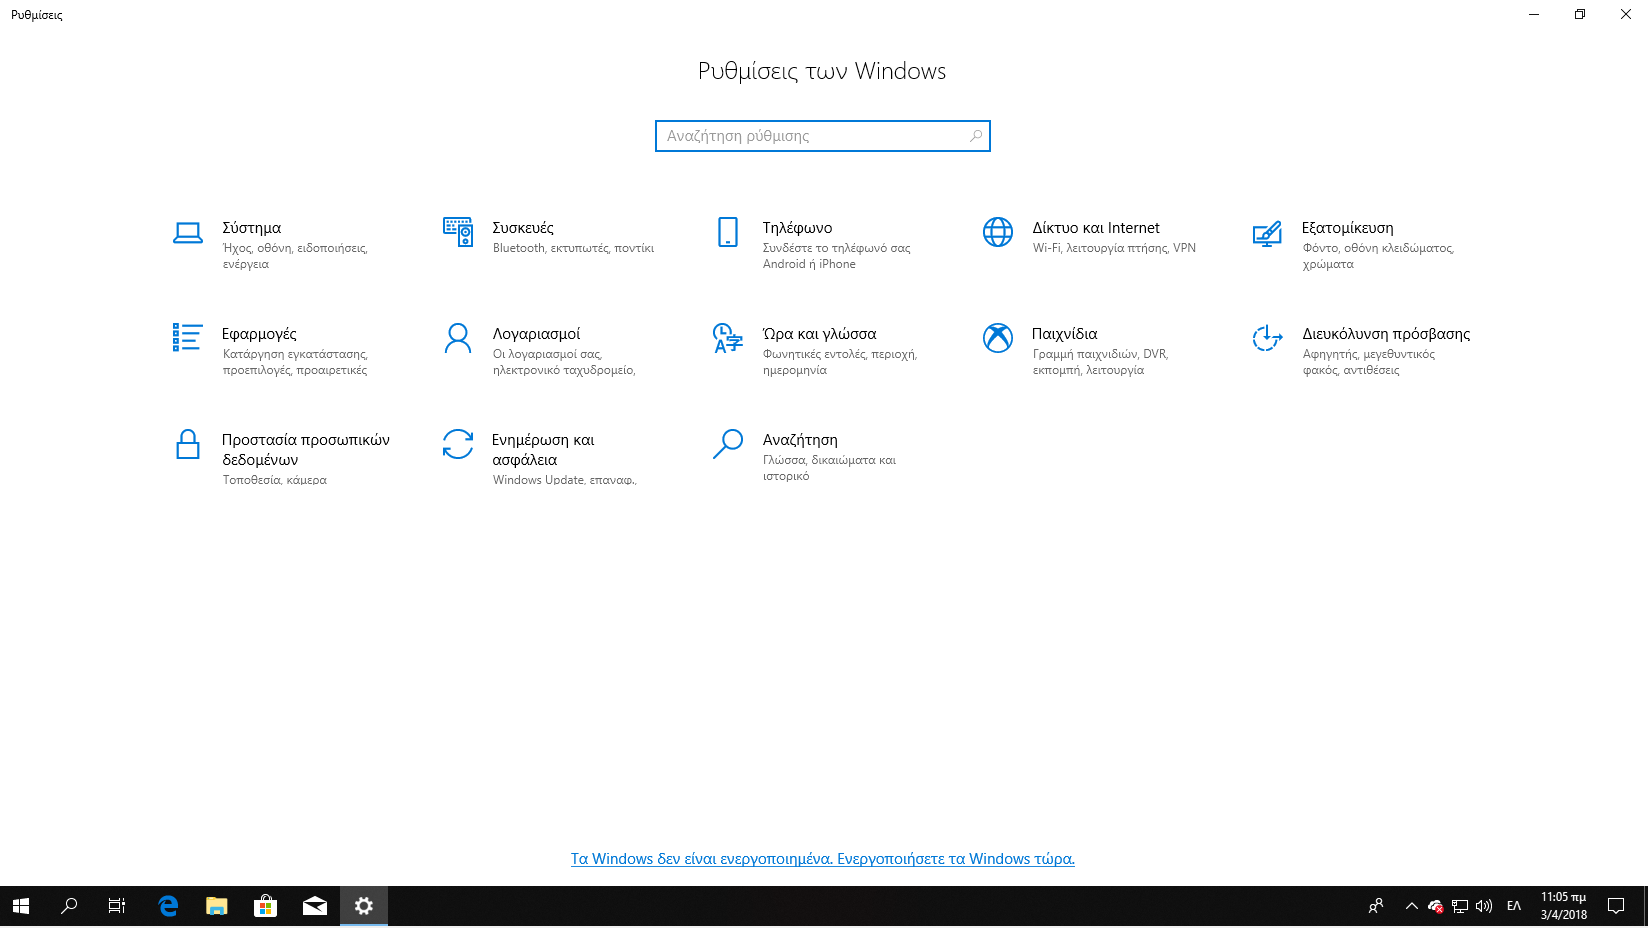
Task: Open the Παιχνίδια Xbox icon
Action: pyautogui.click(x=998, y=338)
